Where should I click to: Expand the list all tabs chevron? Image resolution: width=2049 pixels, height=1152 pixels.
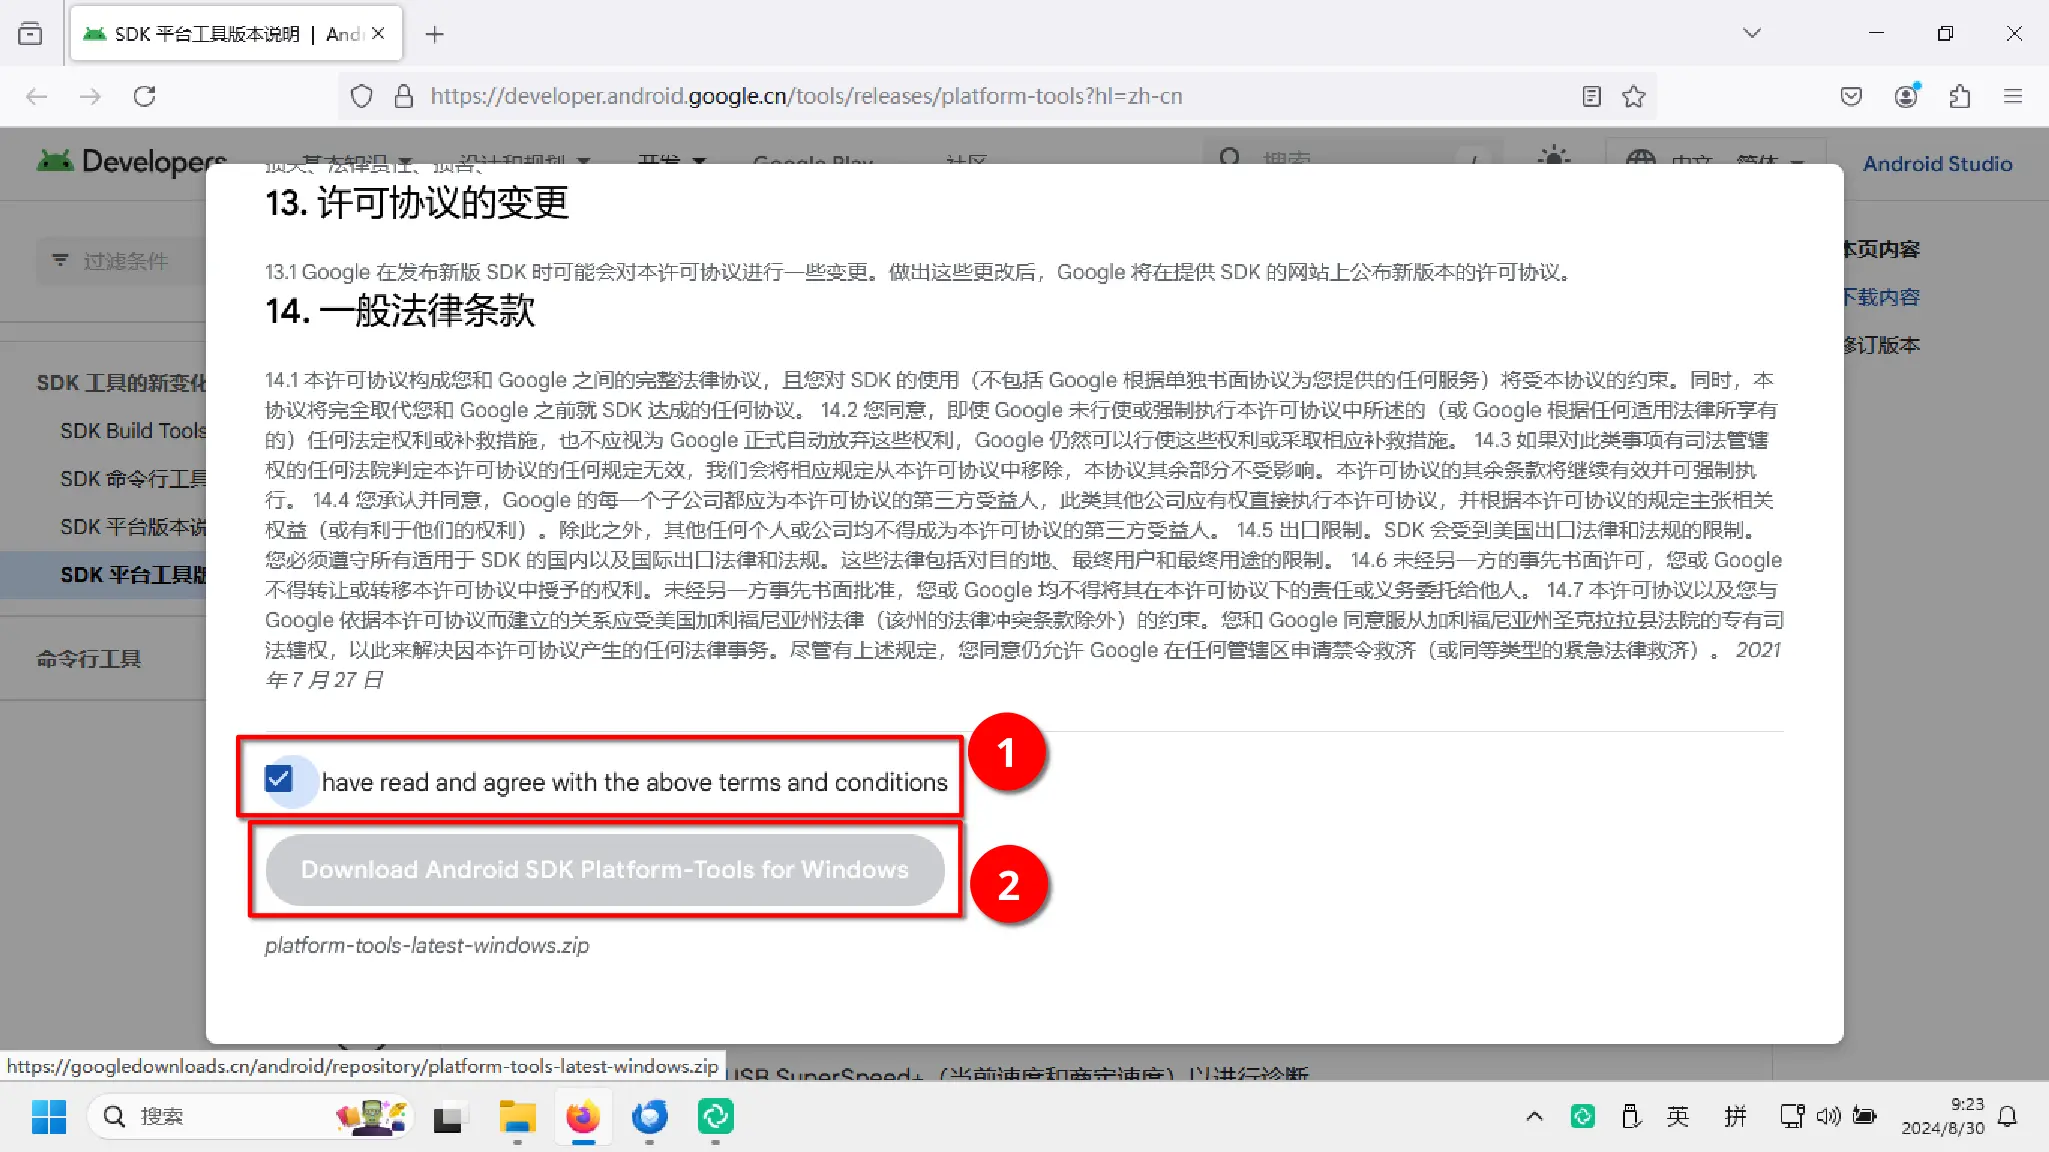pos(1752,33)
